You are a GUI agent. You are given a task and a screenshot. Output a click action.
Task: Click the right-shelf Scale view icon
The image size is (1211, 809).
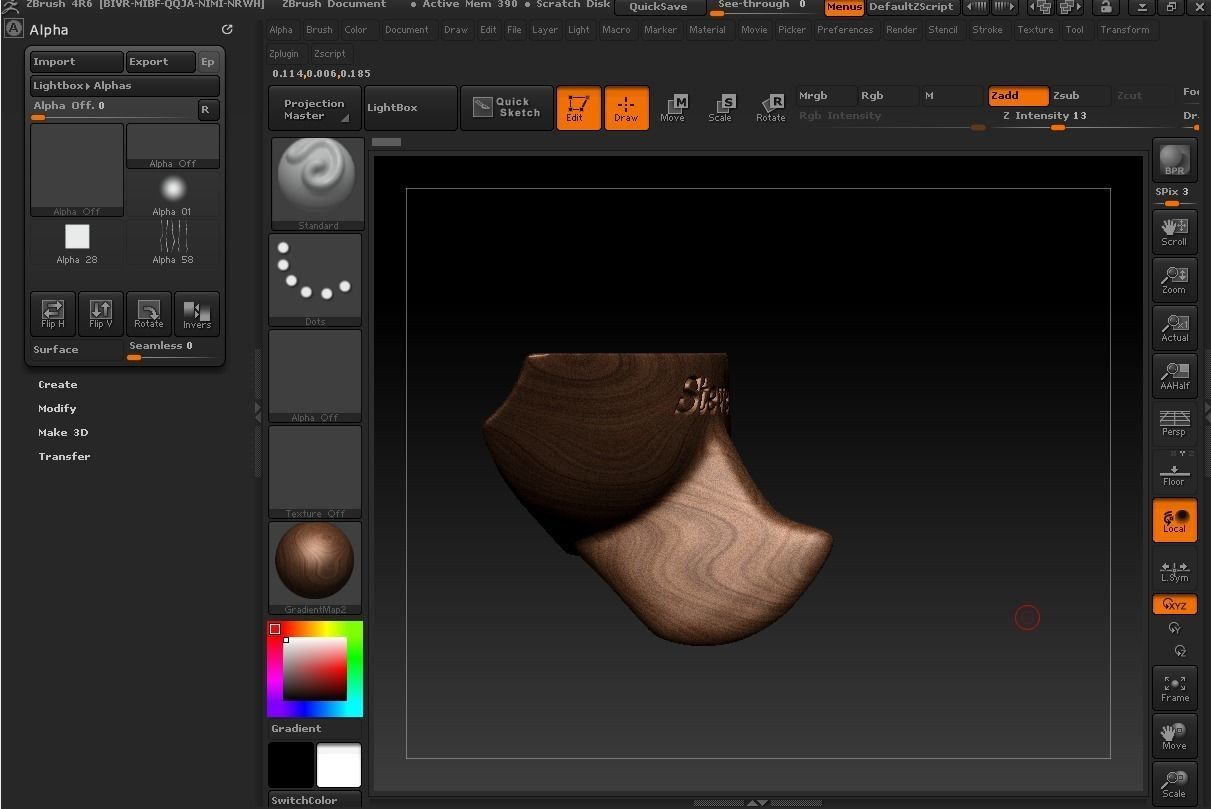click(x=1175, y=784)
